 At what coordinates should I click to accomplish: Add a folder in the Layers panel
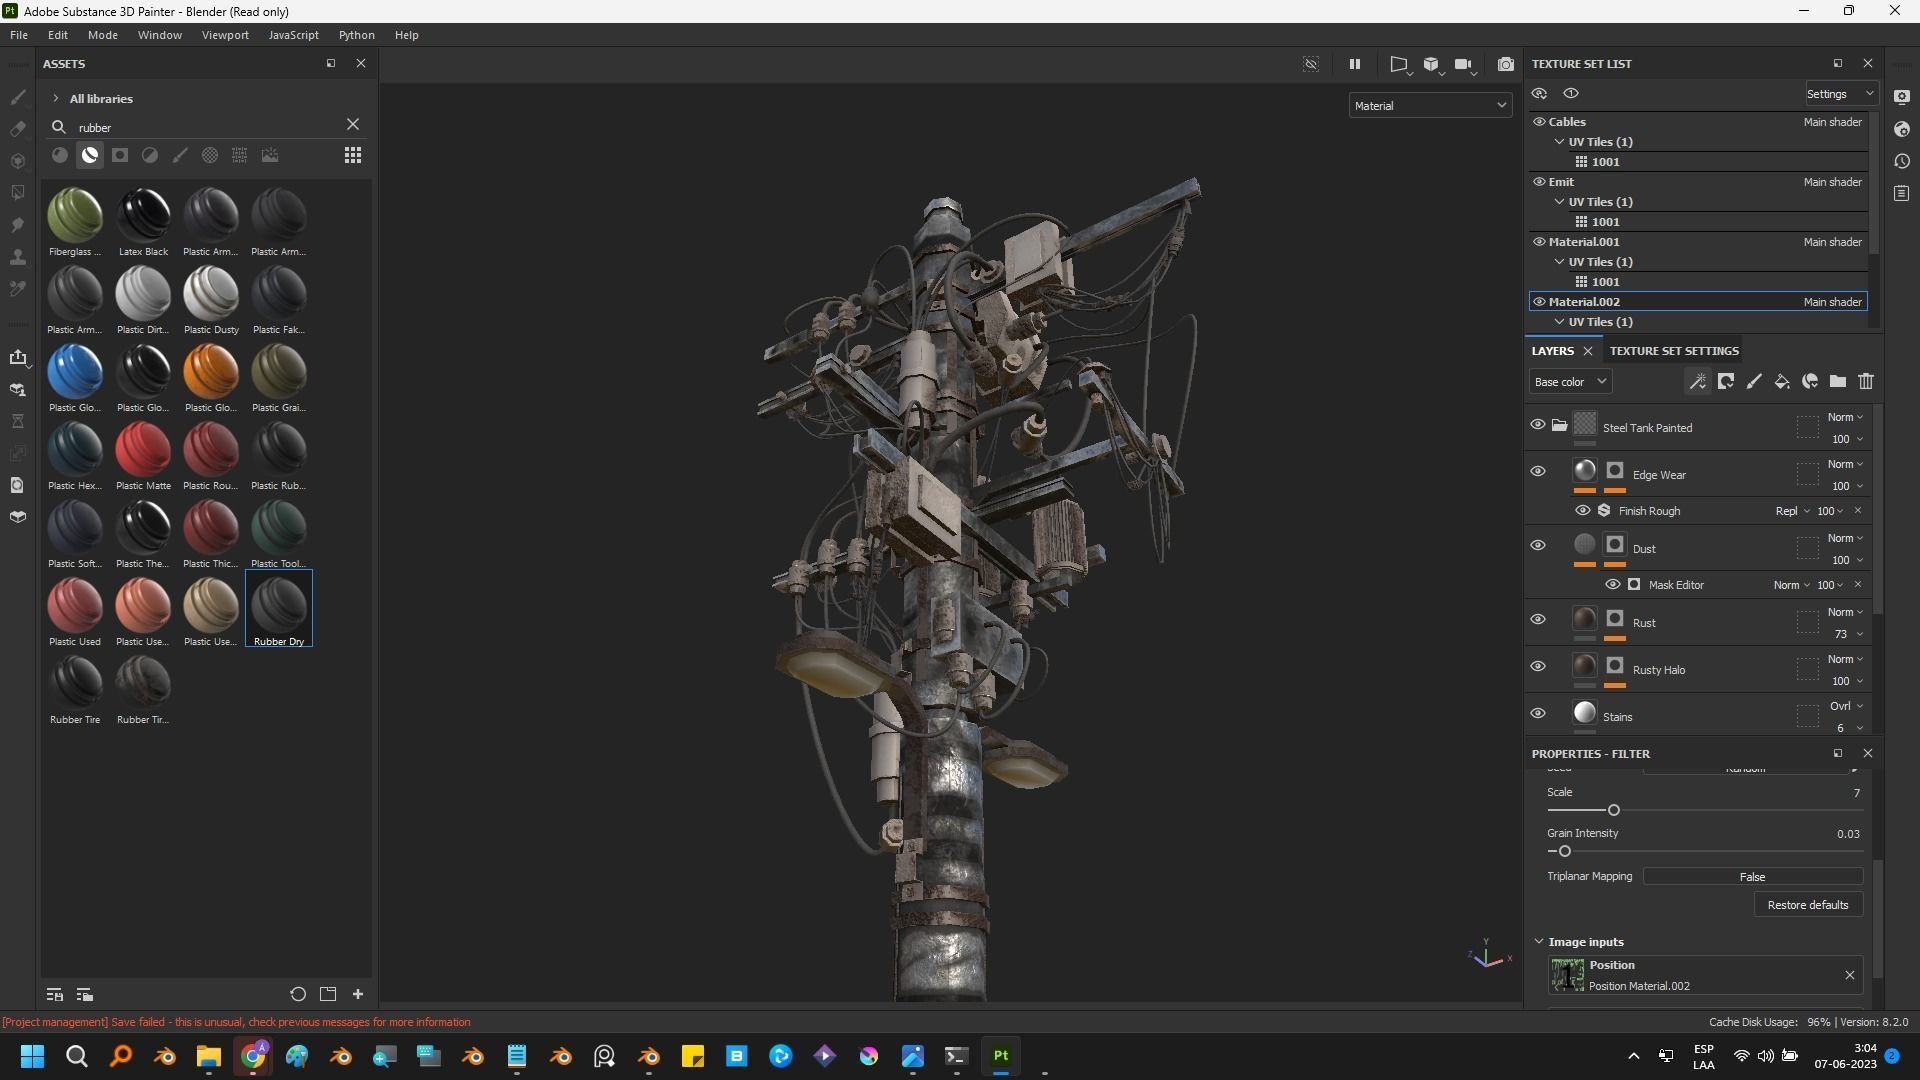pyautogui.click(x=1837, y=382)
